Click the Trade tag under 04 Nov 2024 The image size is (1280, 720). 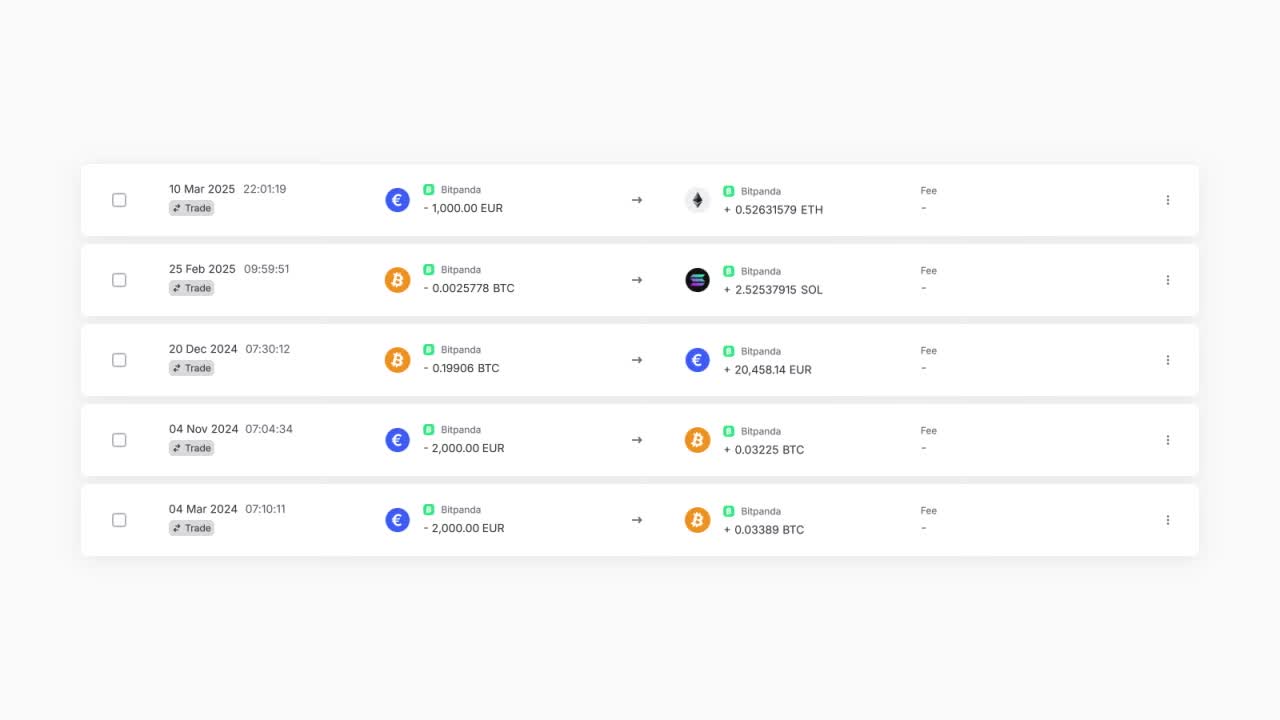coord(192,448)
